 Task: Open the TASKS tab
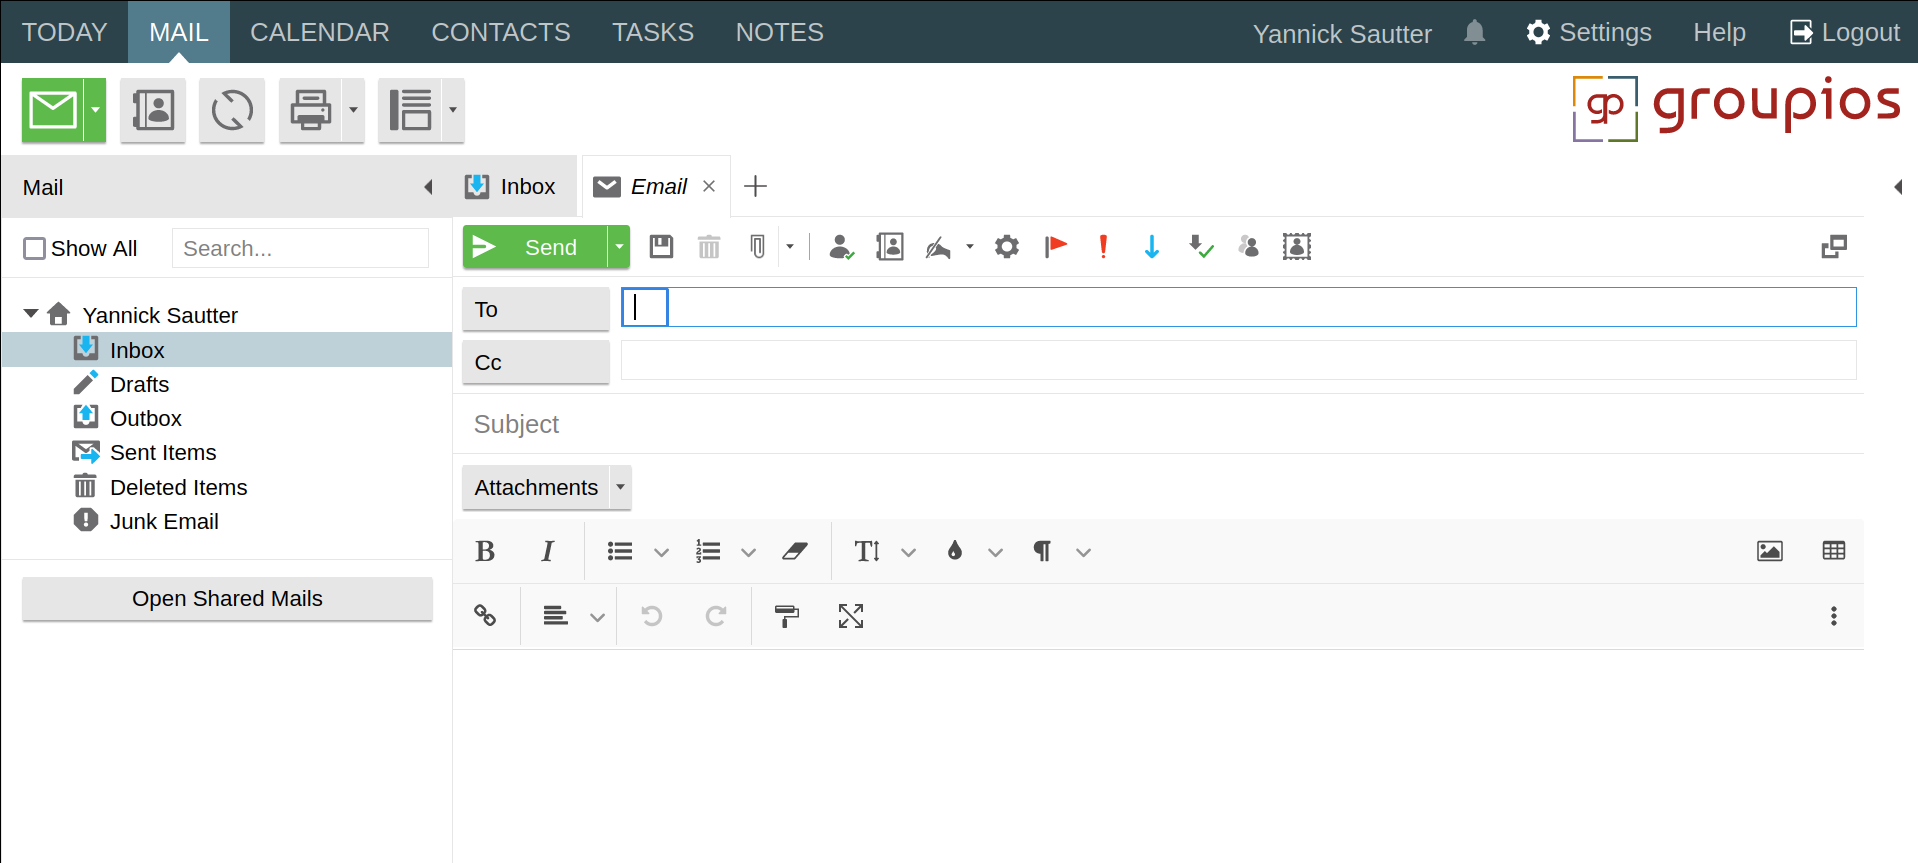tap(653, 32)
